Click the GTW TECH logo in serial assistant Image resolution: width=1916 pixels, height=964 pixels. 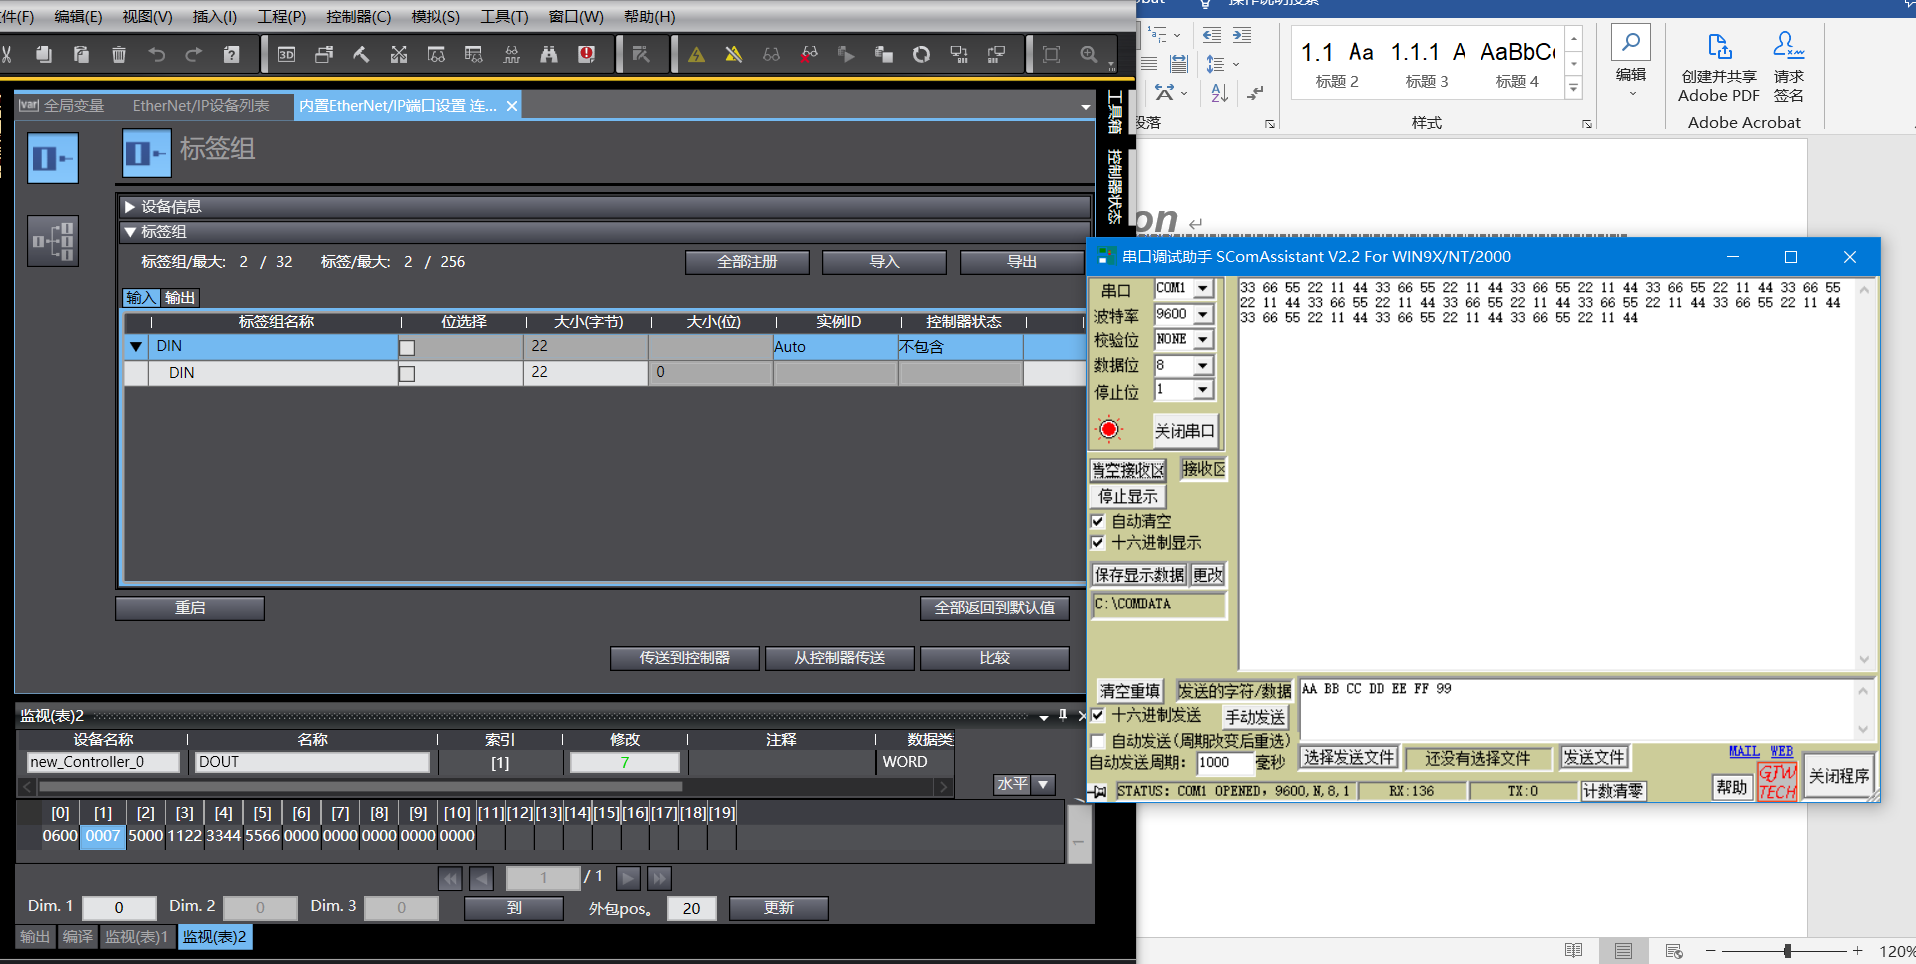click(x=1777, y=782)
